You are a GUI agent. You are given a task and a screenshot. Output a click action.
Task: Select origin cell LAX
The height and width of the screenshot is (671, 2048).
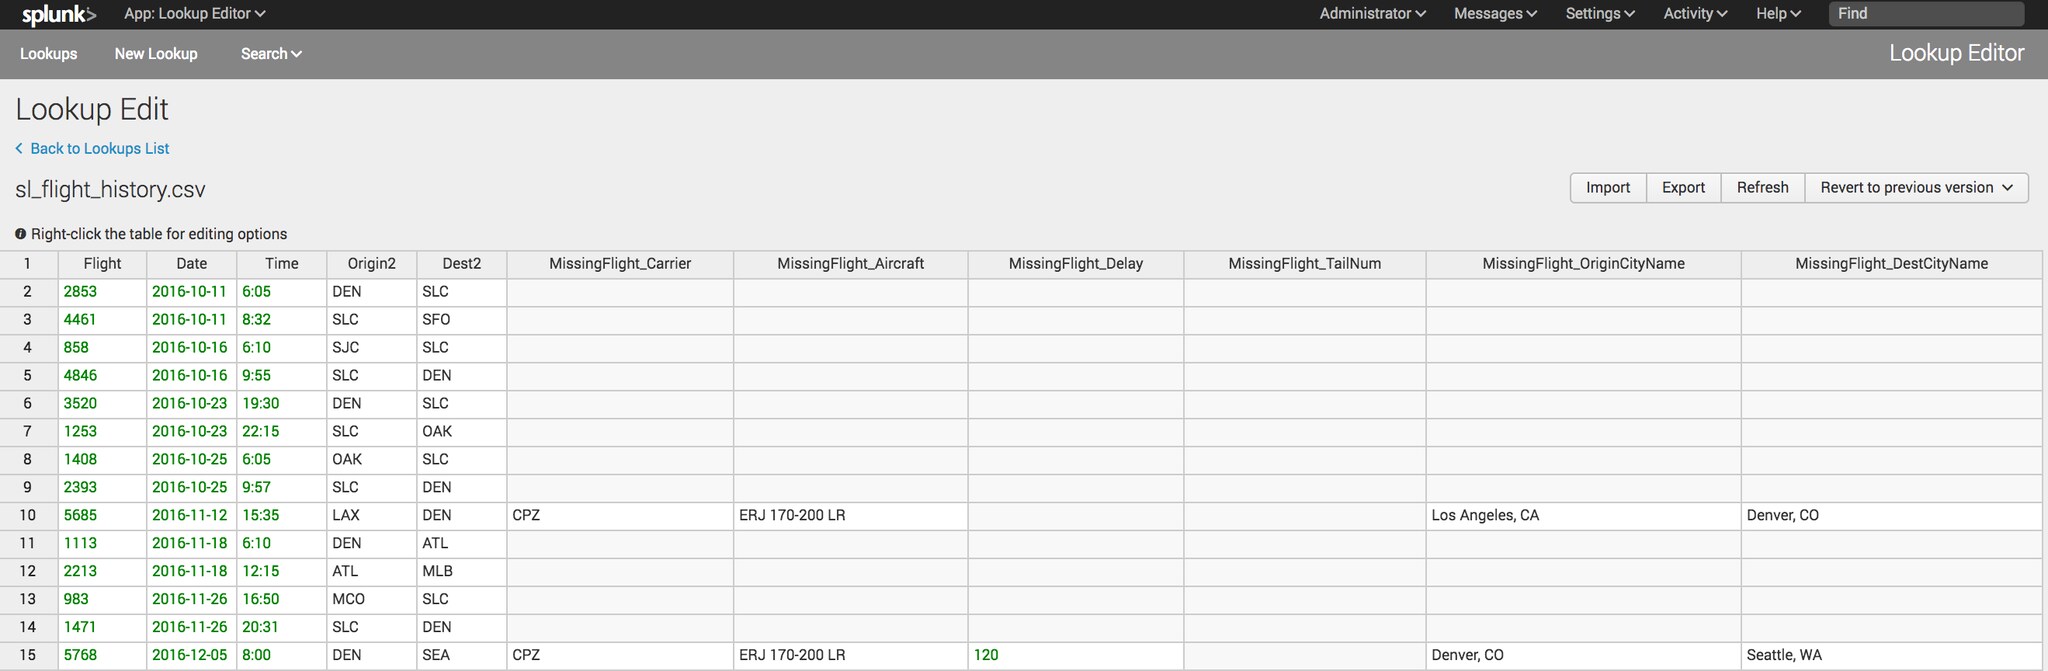click(x=372, y=516)
